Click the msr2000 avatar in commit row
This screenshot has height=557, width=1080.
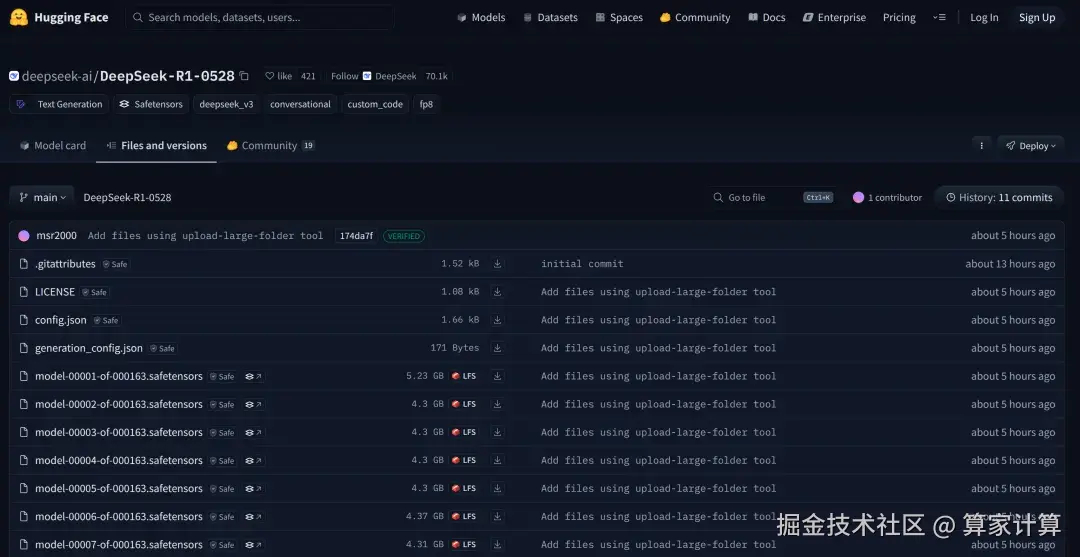pos(24,235)
